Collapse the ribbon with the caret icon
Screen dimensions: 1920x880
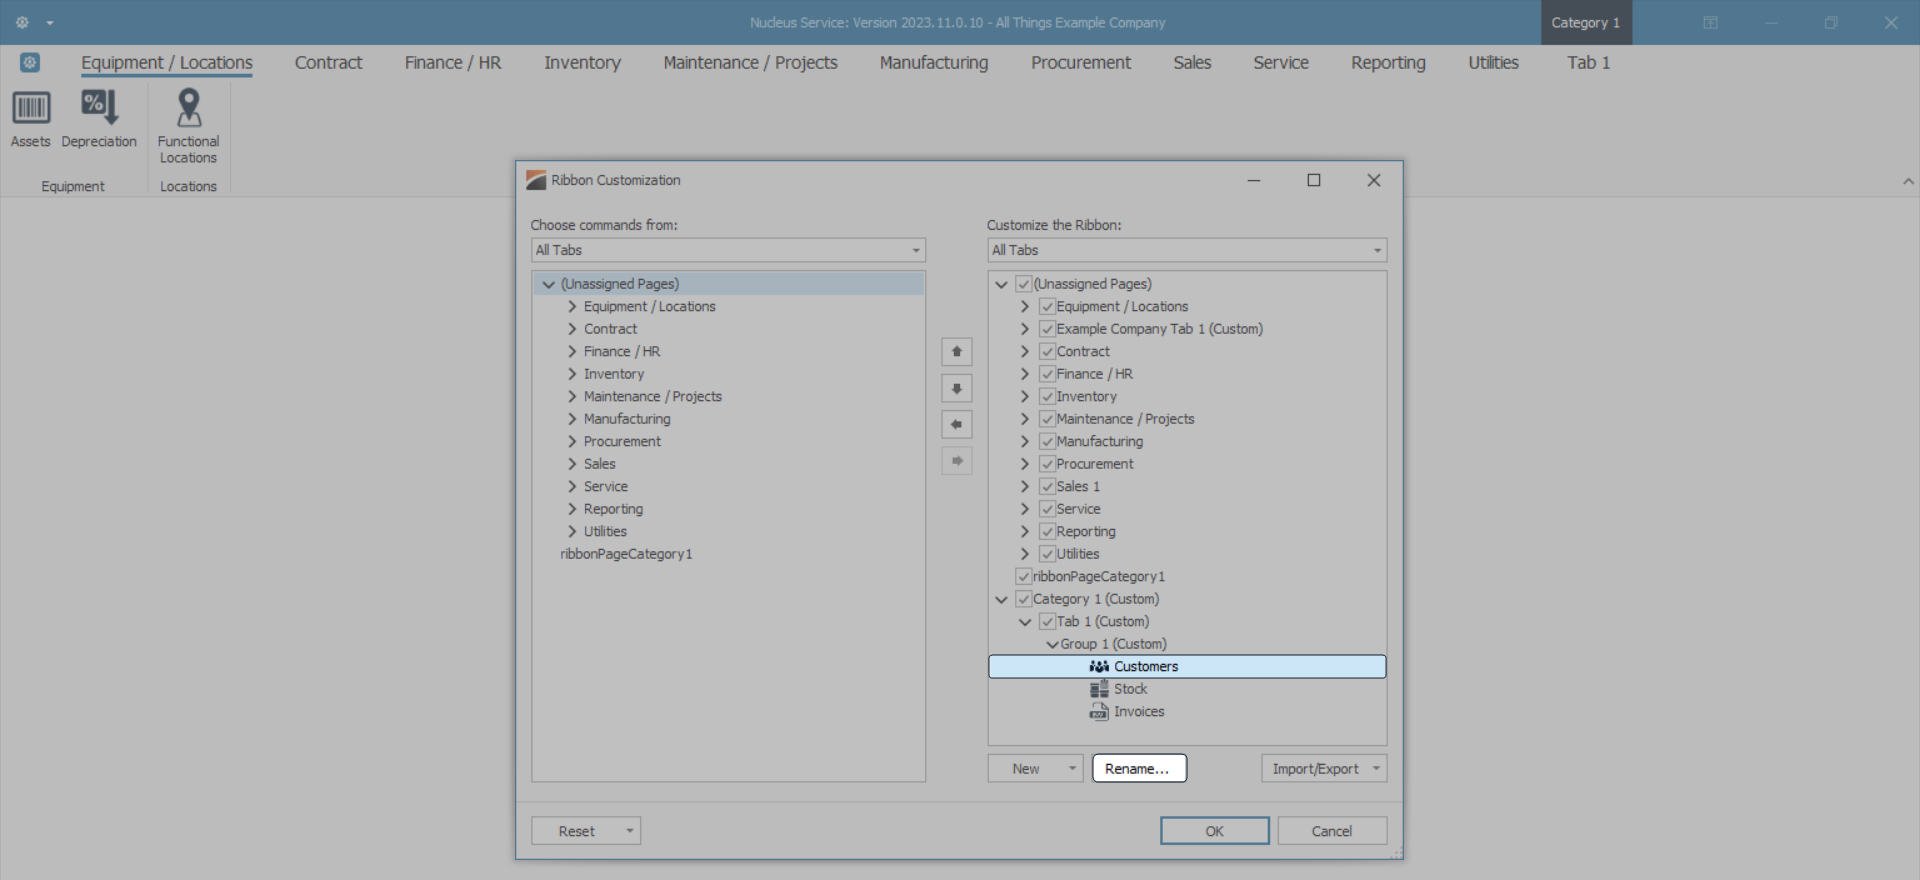pos(1908,181)
